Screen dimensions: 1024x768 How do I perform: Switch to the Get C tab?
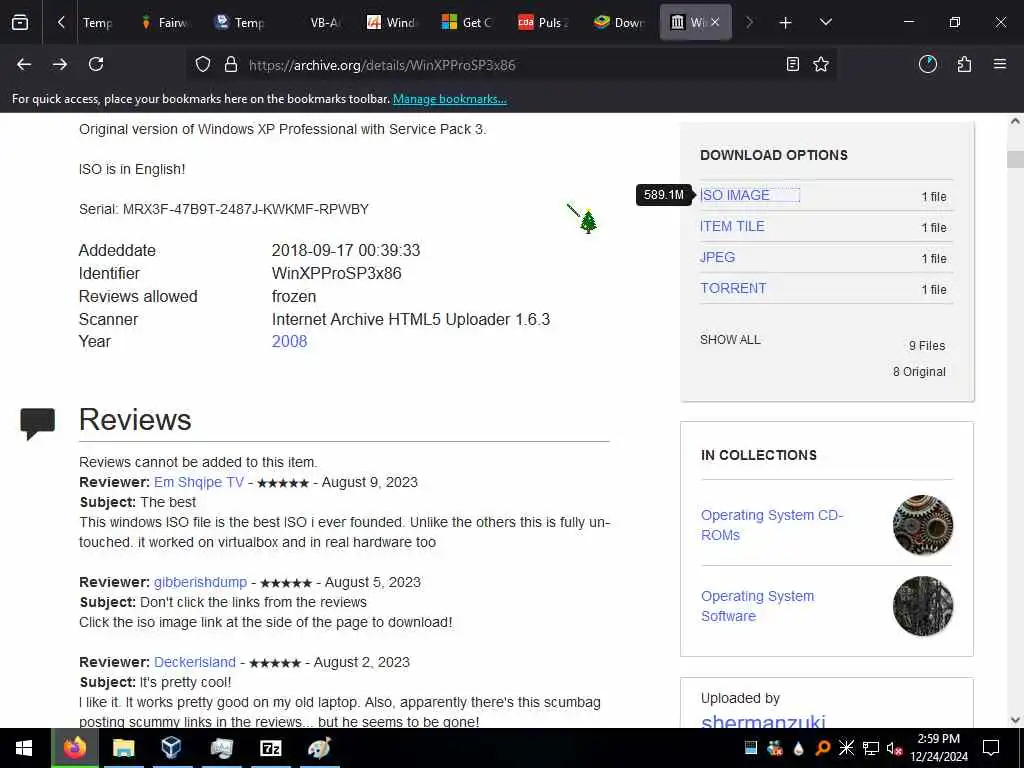click(x=468, y=23)
